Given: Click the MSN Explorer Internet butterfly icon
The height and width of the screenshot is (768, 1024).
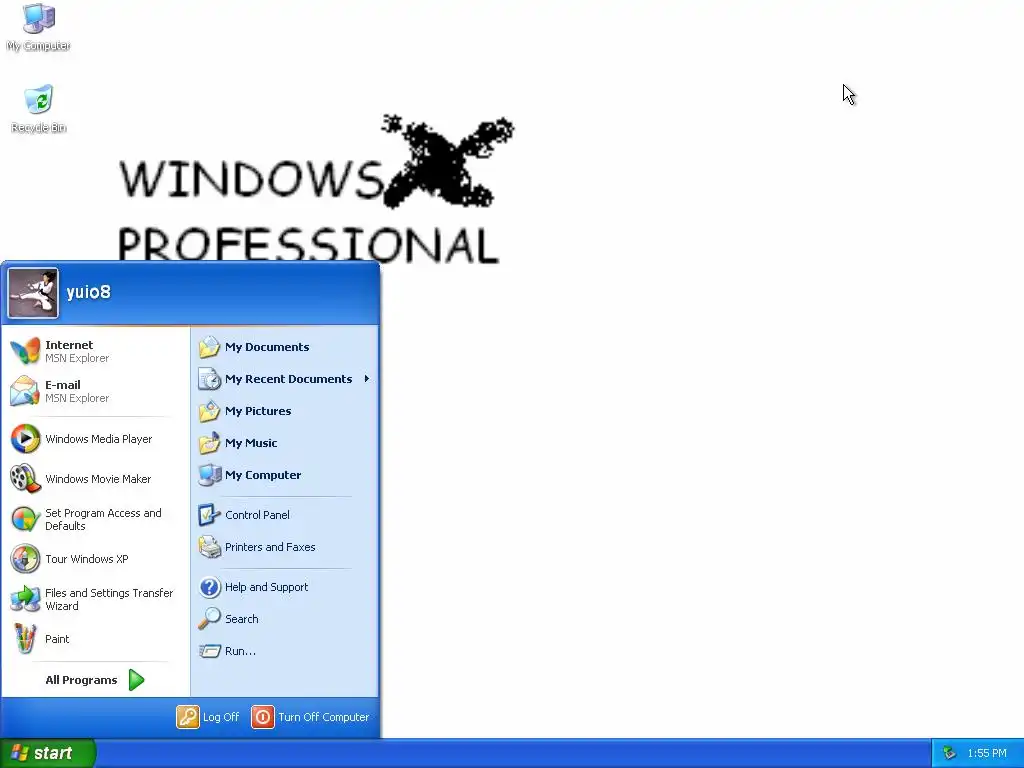Looking at the screenshot, I should (x=25, y=351).
